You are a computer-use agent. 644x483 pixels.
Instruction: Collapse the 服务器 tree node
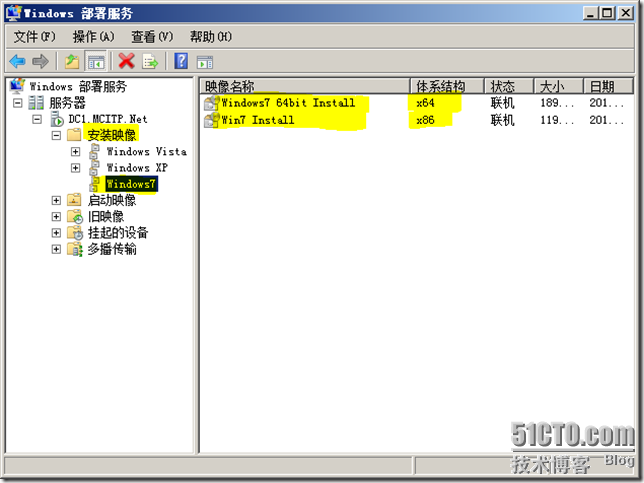[17, 102]
